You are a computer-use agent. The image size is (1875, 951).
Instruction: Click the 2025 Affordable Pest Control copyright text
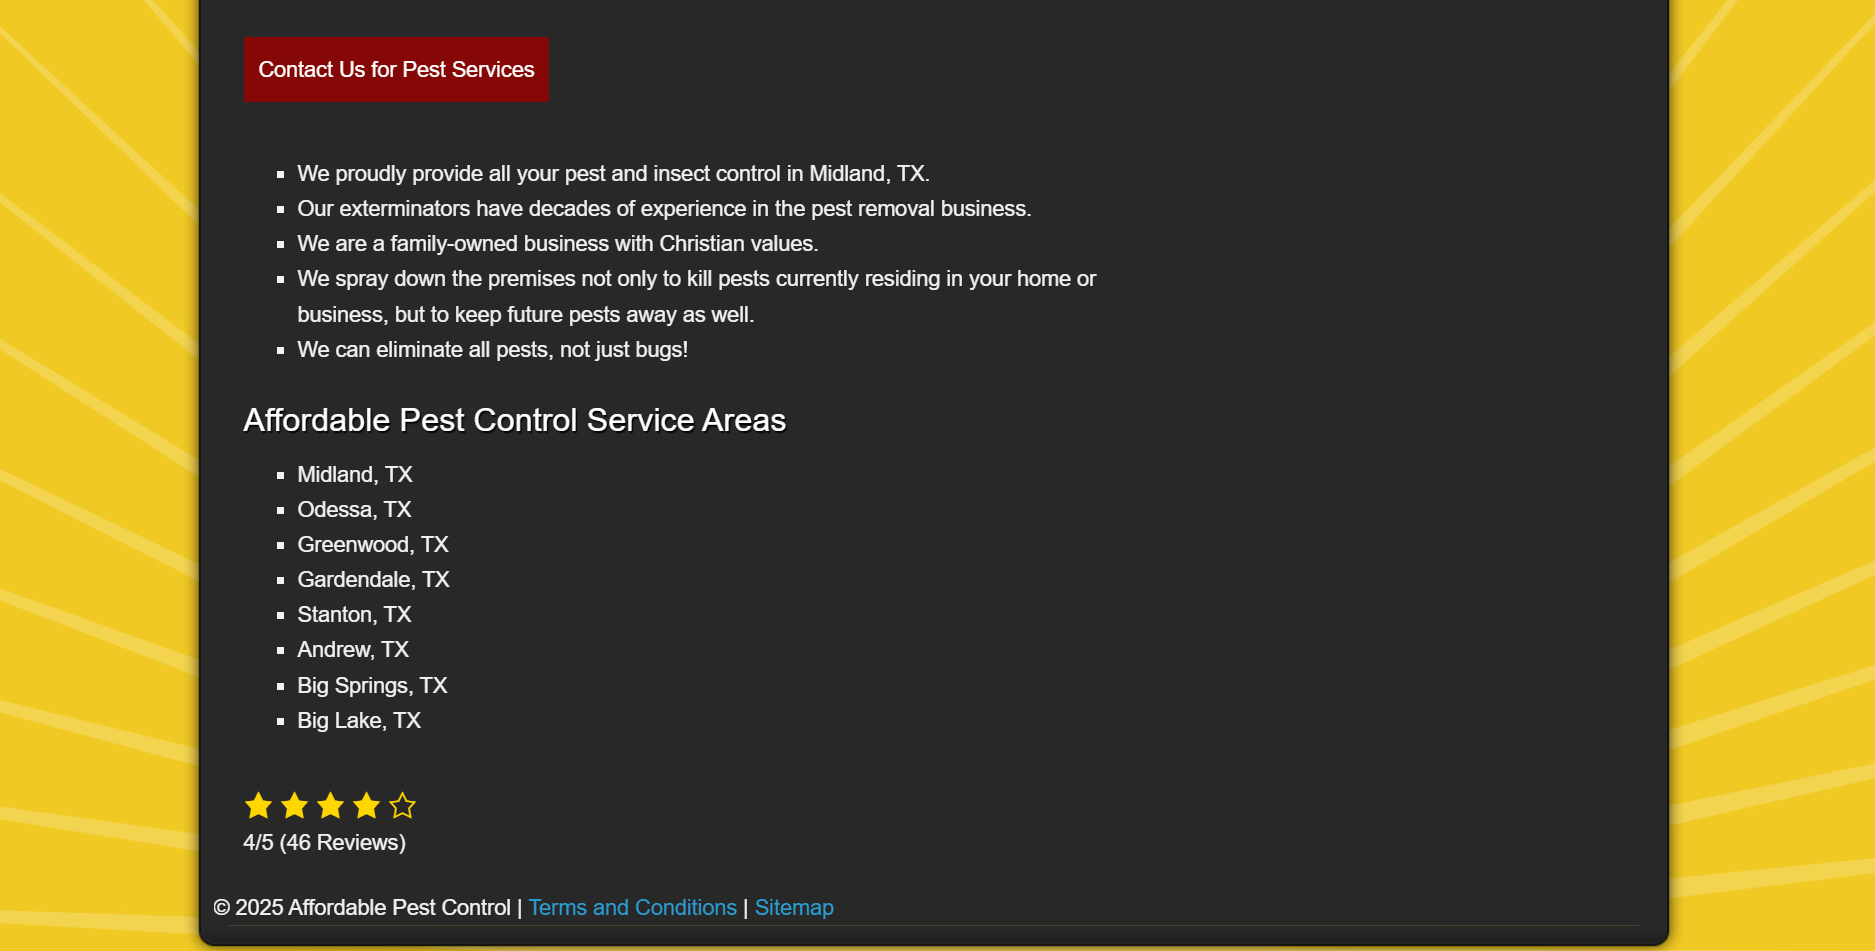(x=362, y=908)
